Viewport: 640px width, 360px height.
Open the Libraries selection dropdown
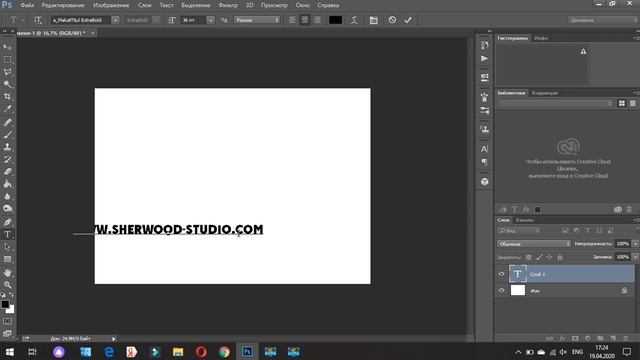[x=556, y=104]
